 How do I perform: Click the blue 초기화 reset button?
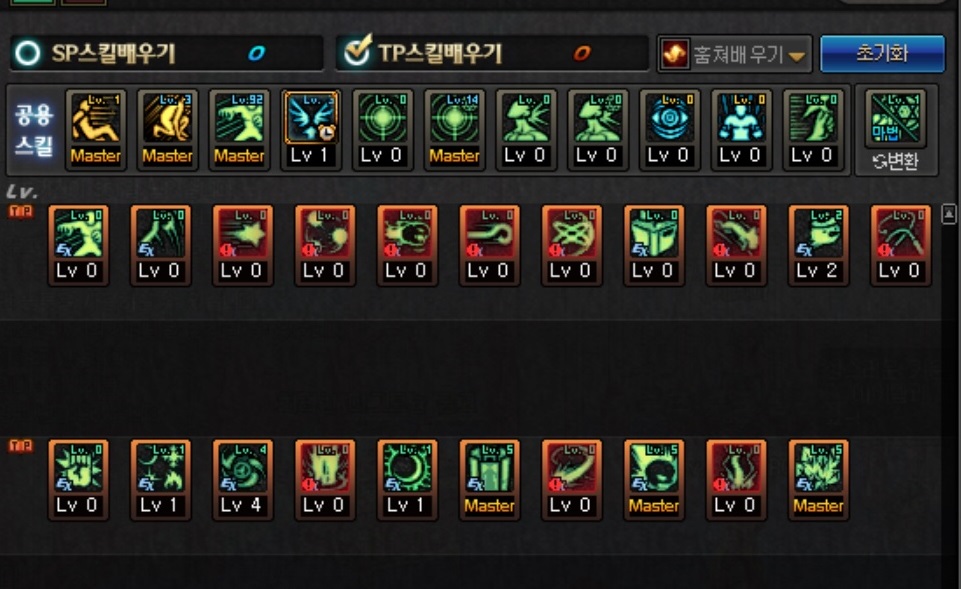click(x=882, y=54)
